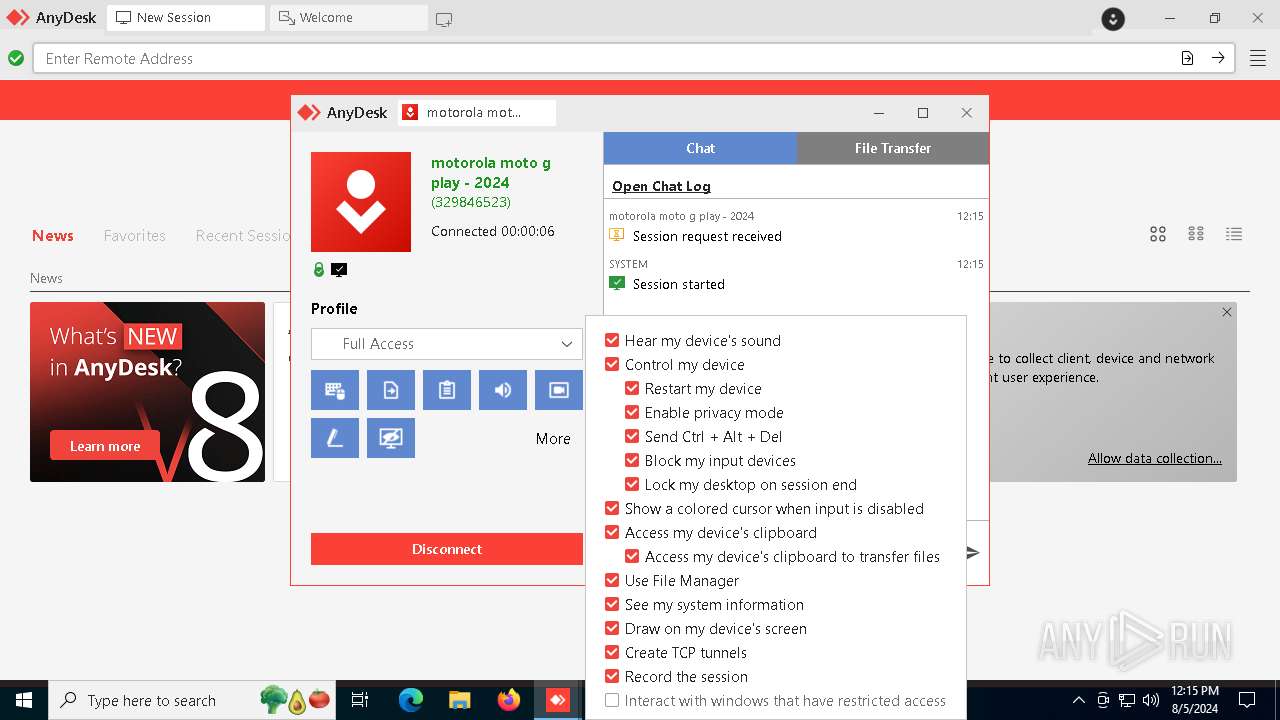
Task: Select the Favorites tab
Action: coord(135,235)
